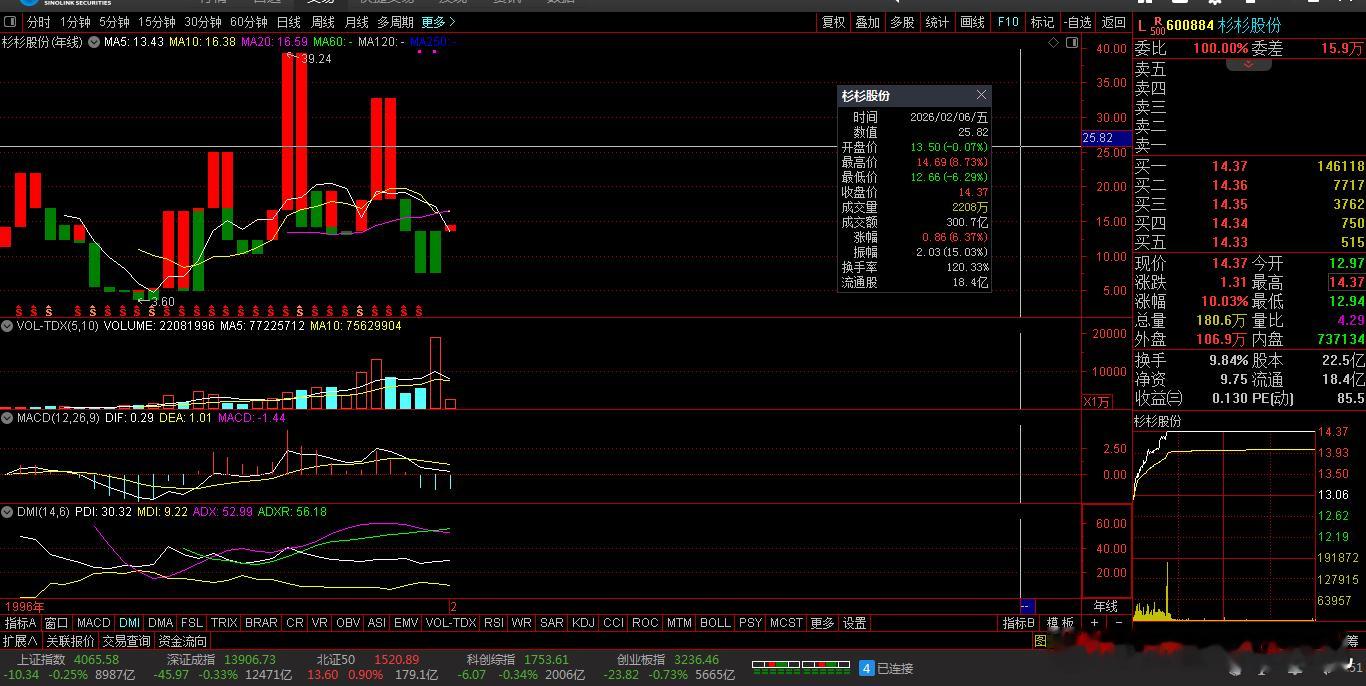Select the 60分钟 period
1366x686 pixels.
click(249, 22)
